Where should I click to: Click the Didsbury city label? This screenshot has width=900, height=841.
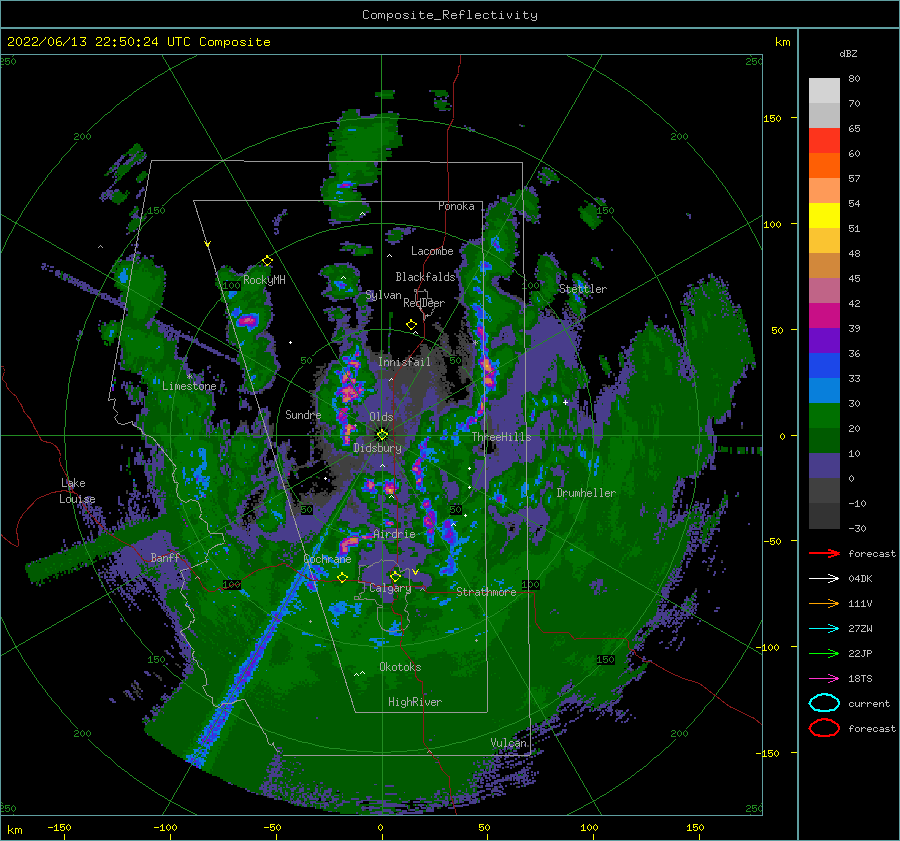click(x=378, y=448)
